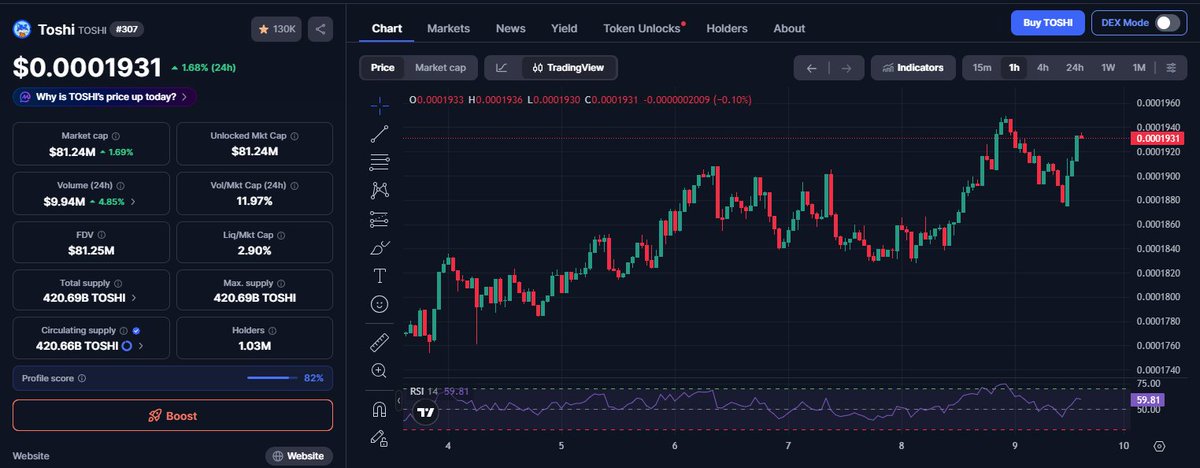Viewport: 1200px width, 468px height.
Task: Expand Total supply 420.69B TOSHI chevron
Action: [135, 298]
